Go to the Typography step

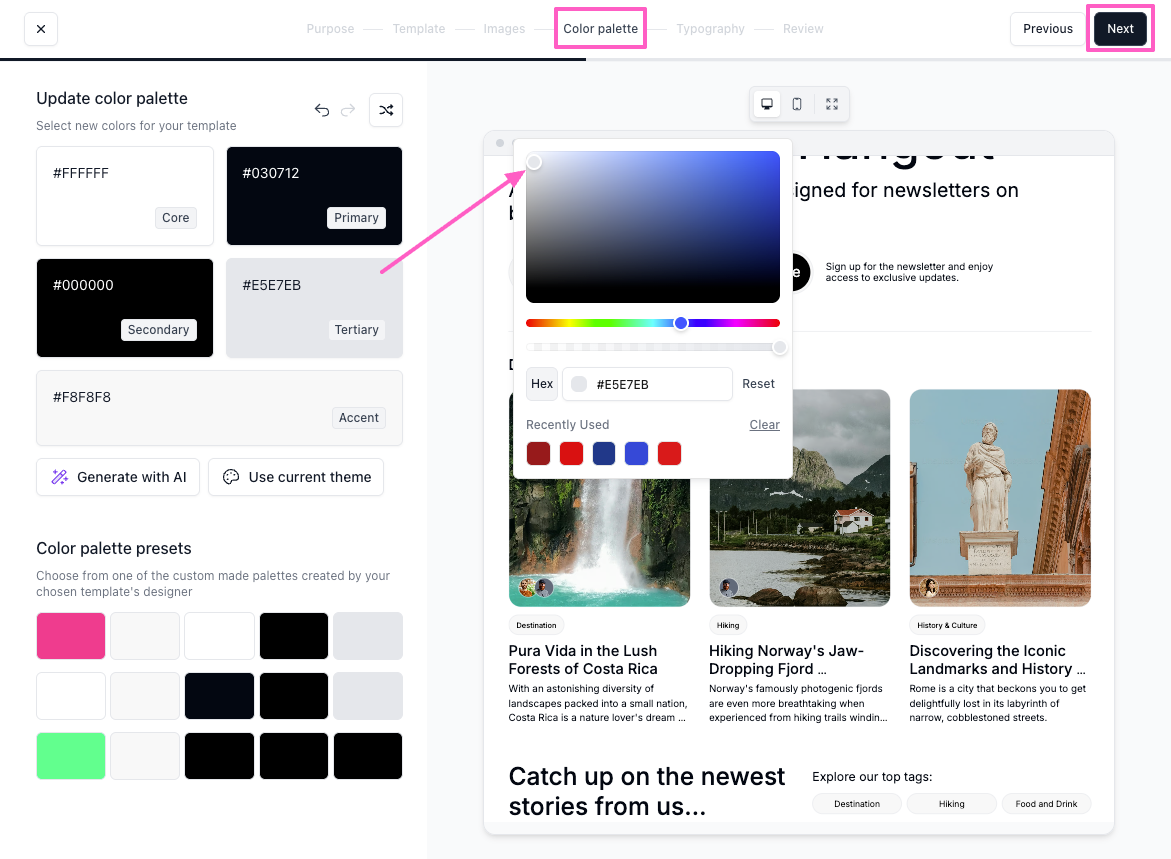(x=710, y=29)
